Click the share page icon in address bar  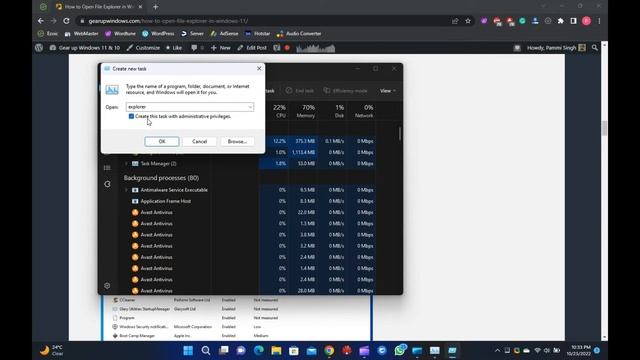[455, 21]
